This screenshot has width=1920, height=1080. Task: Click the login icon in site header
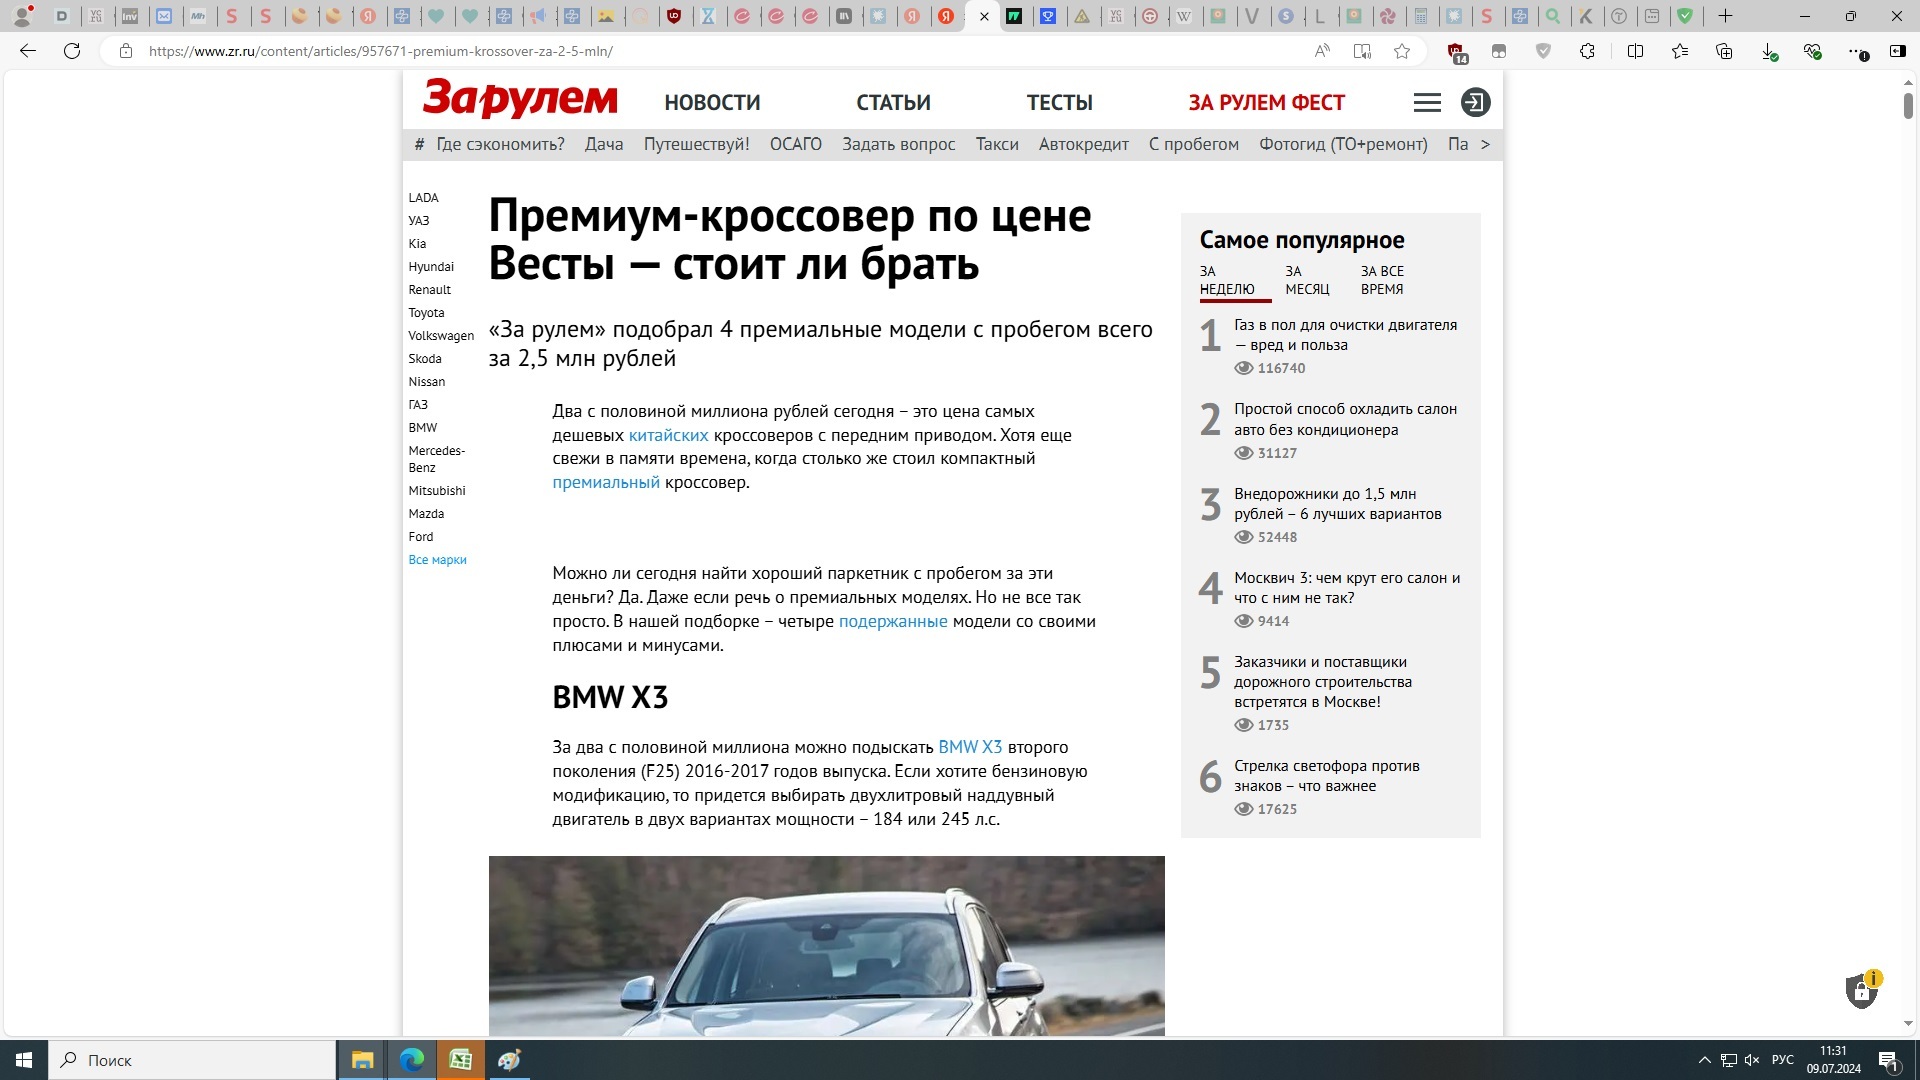[1475, 102]
